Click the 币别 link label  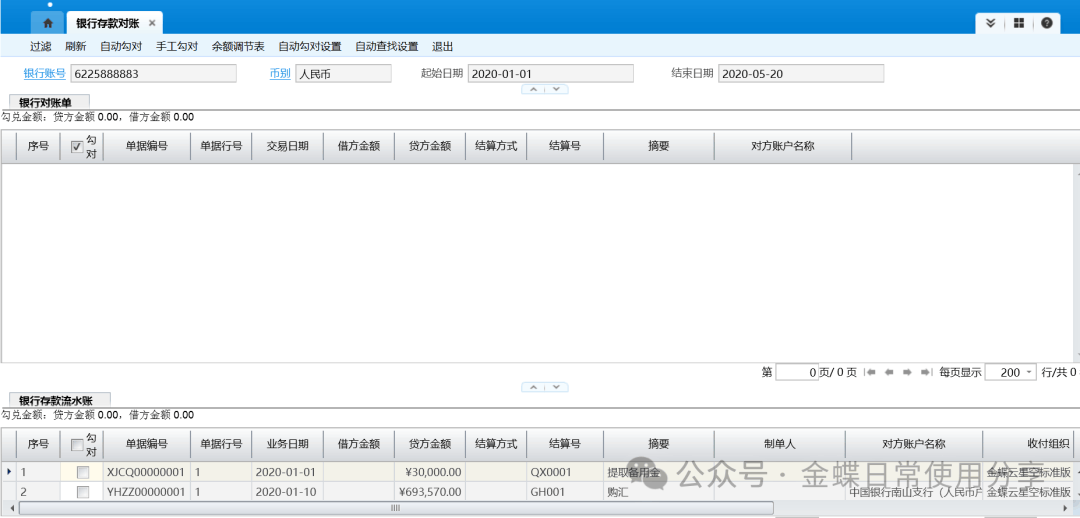coord(280,73)
